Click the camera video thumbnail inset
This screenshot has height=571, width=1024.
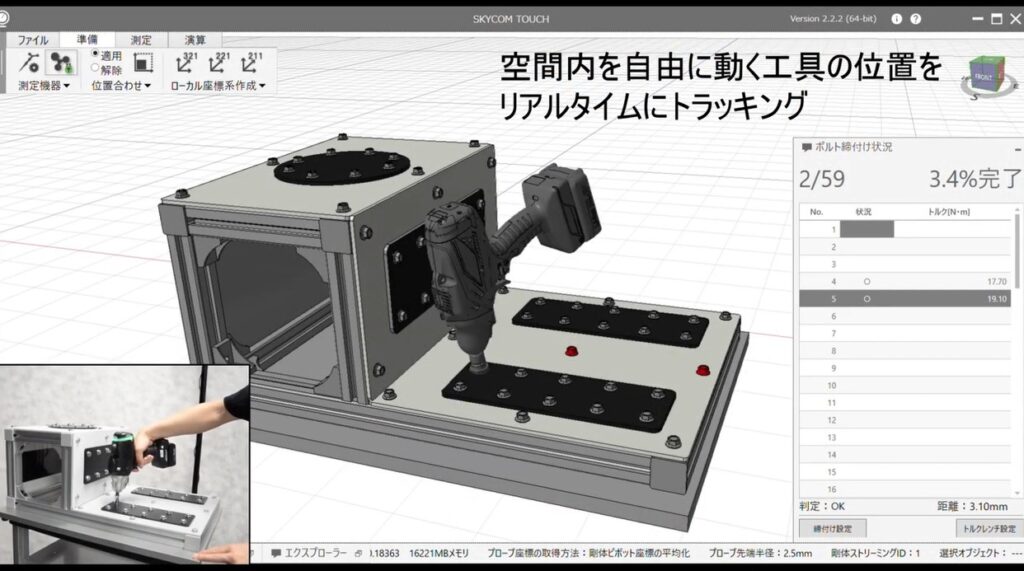tap(124, 465)
